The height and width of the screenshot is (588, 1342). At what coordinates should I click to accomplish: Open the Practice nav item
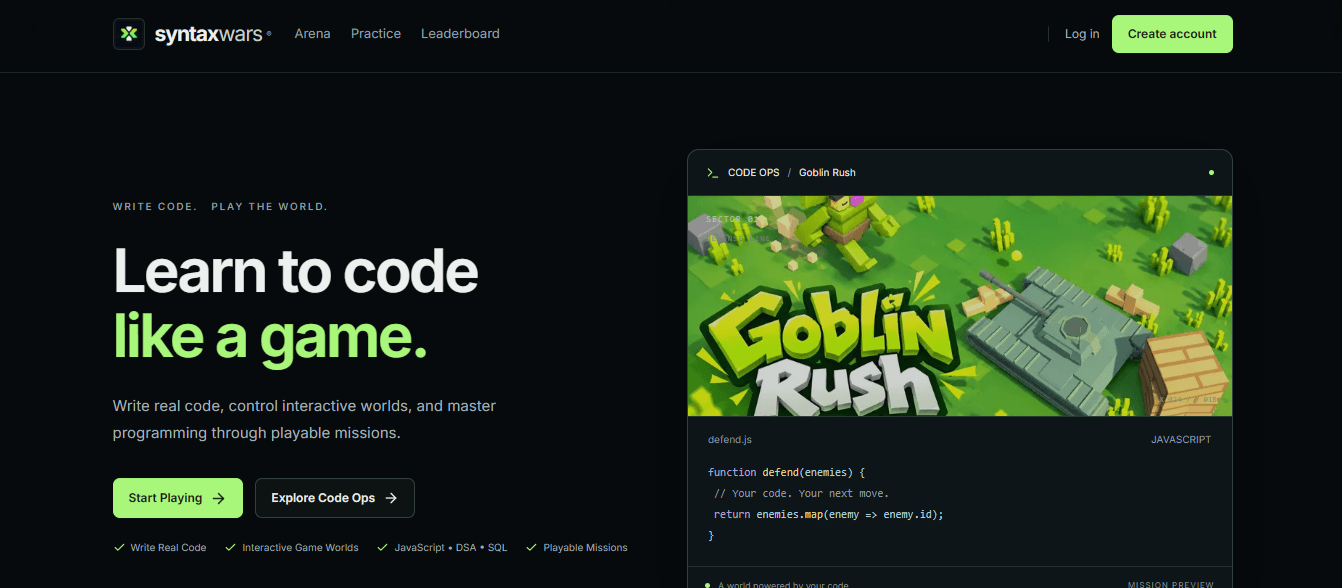376,34
